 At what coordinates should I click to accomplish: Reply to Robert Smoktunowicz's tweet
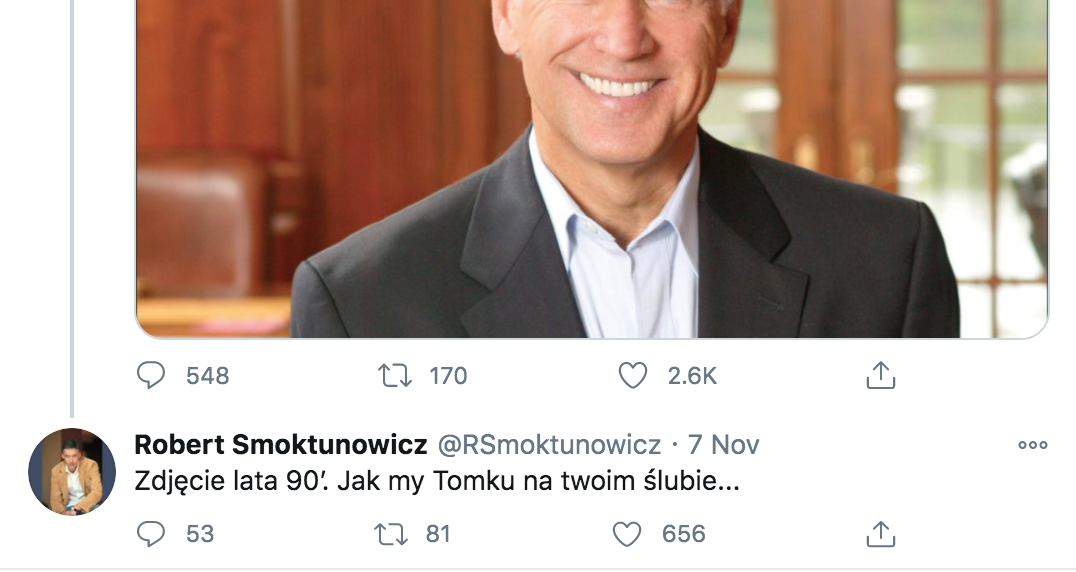[x=151, y=534]
